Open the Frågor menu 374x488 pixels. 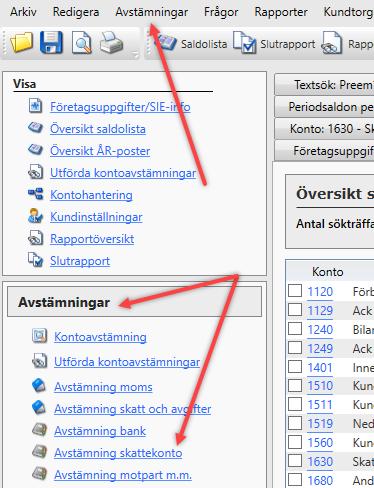(x=221, y=12)
